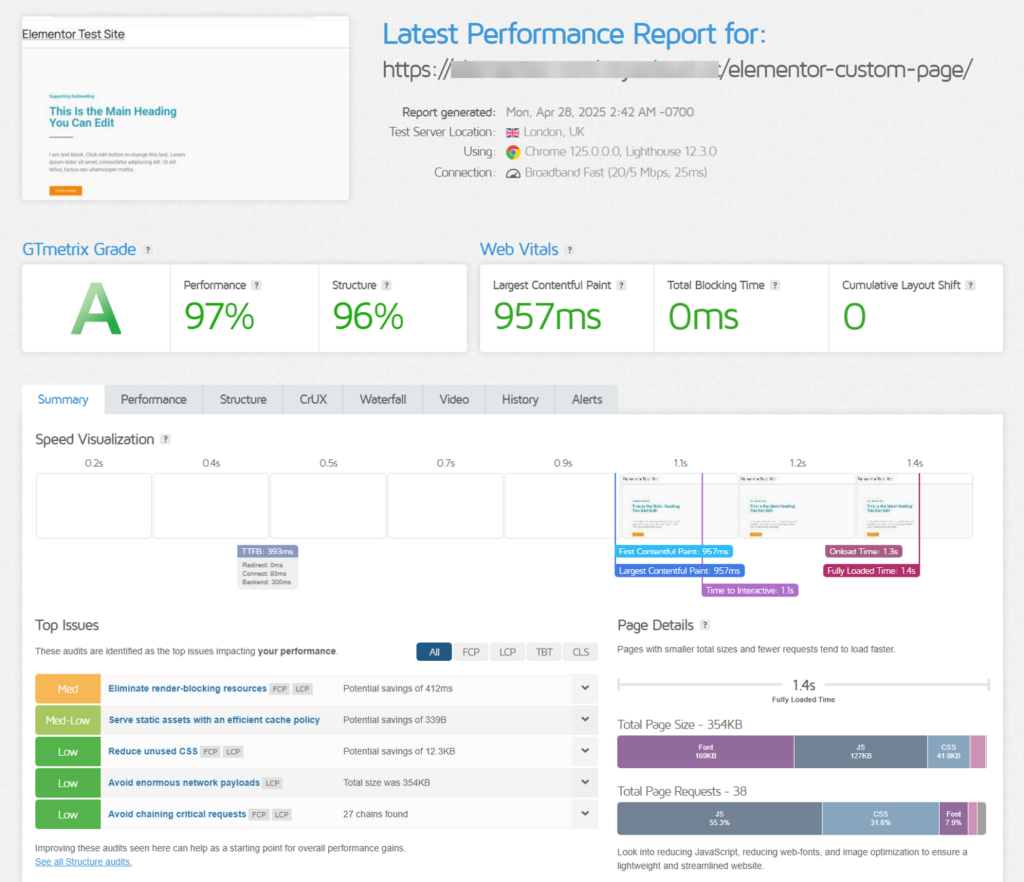Expand the Reduce unused CSS audit
The image size is (1024, 882).
tap(584, 751)
